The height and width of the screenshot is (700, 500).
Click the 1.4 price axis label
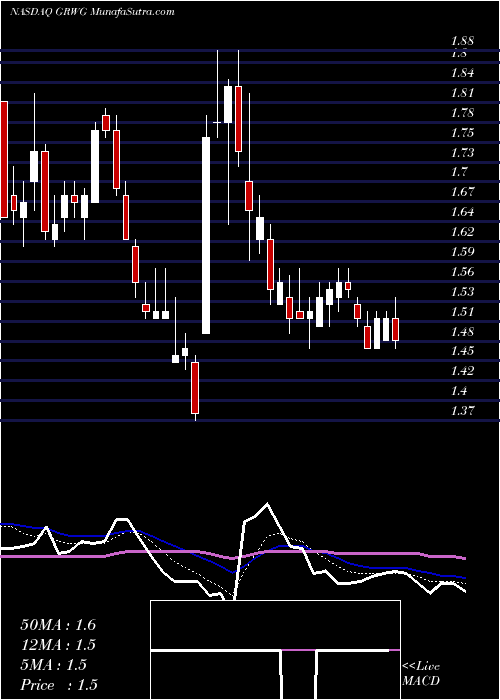[x=459, y=391]
